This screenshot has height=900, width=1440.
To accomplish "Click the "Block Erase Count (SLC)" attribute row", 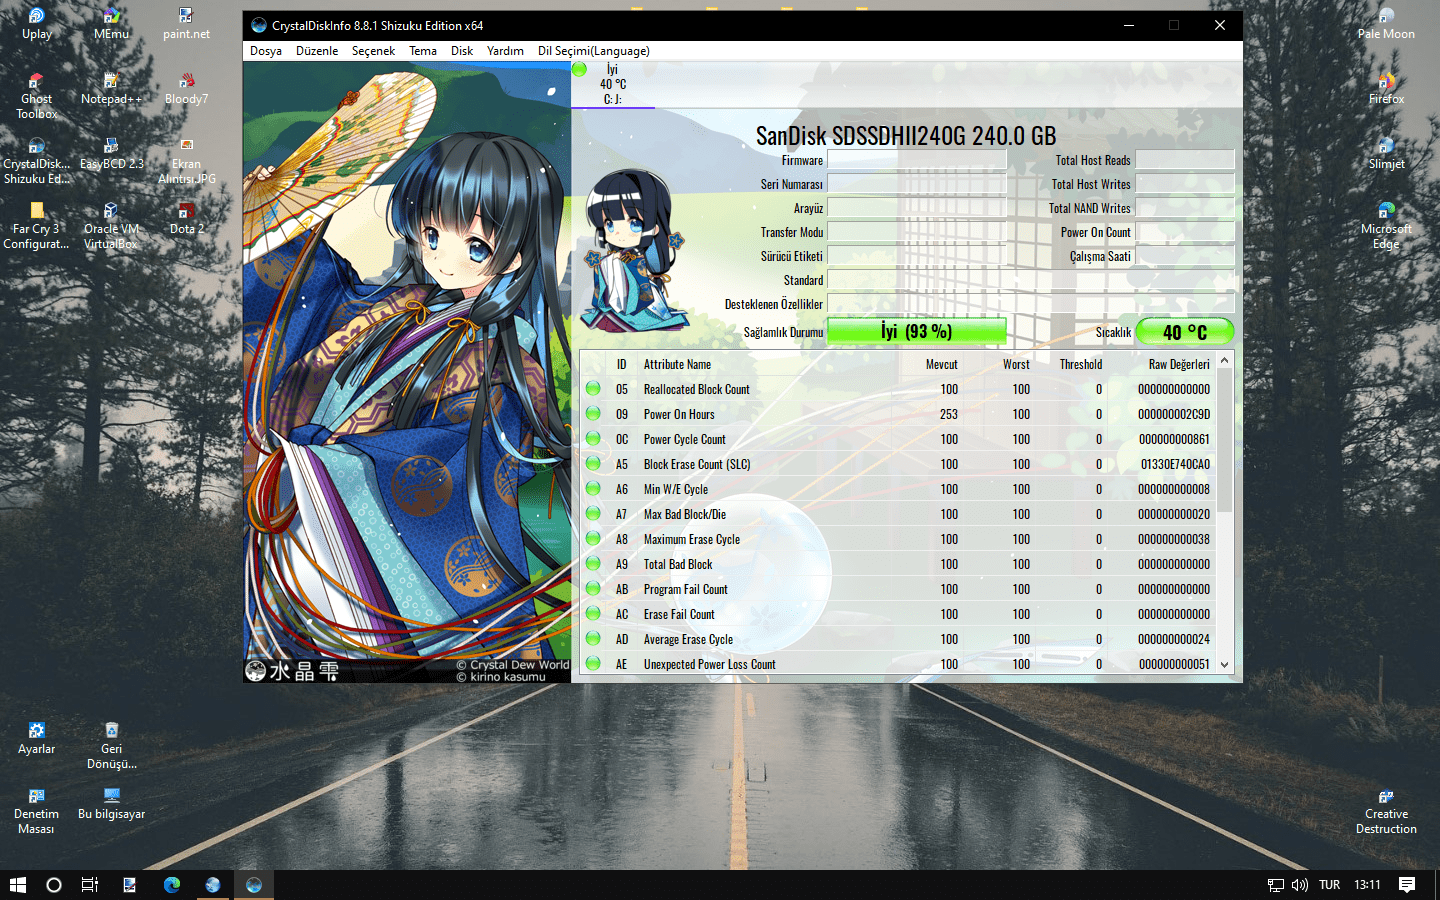I will 899,464.
